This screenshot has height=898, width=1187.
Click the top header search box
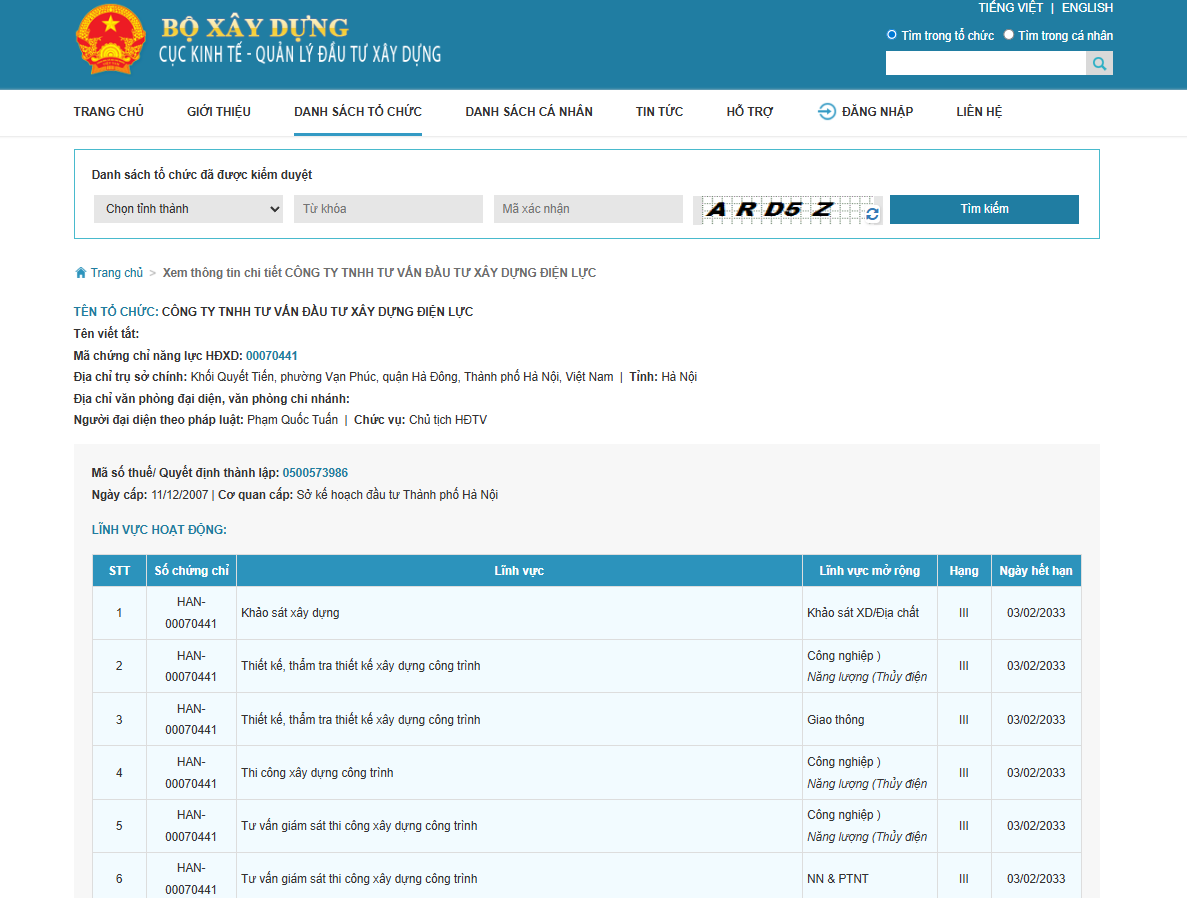(985, 64)
